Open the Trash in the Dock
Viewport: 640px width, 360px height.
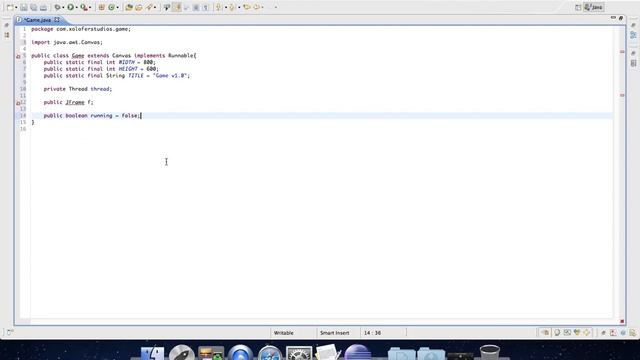pos(489,352)
